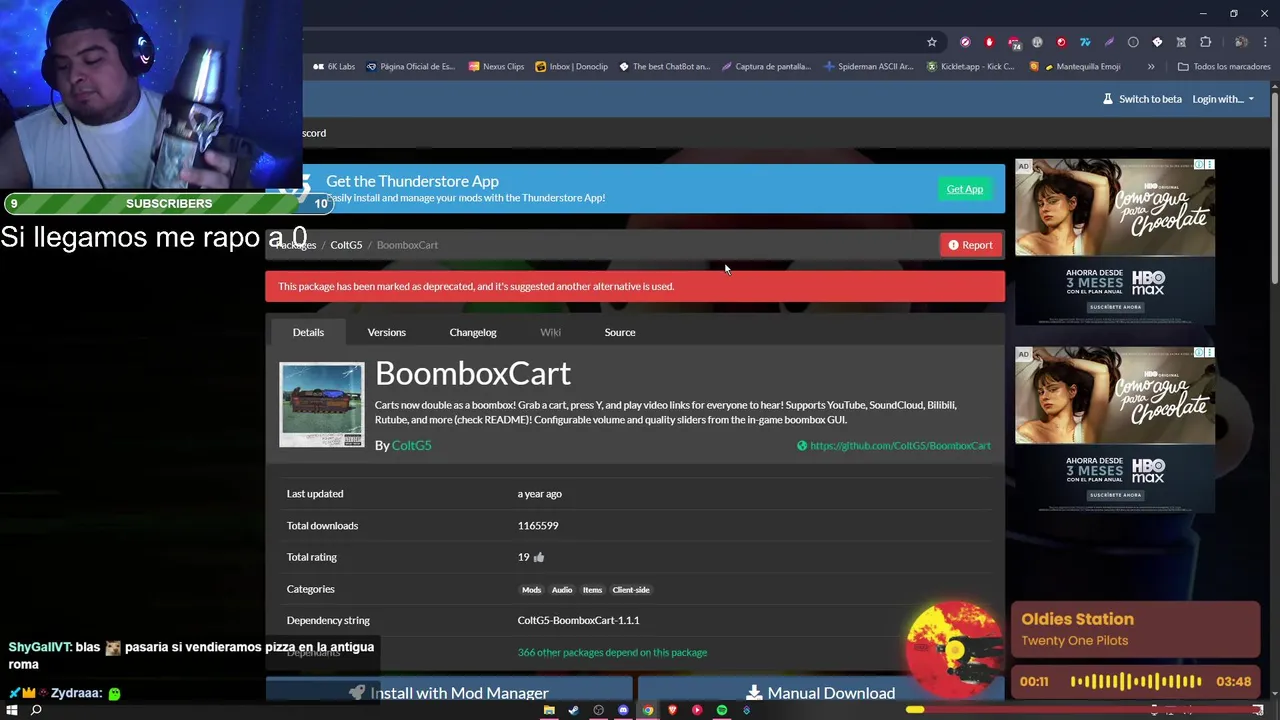The image size is (1280, 720).
Task: Open Brave browser from the taskbar
Action: (x=672, y=710)
